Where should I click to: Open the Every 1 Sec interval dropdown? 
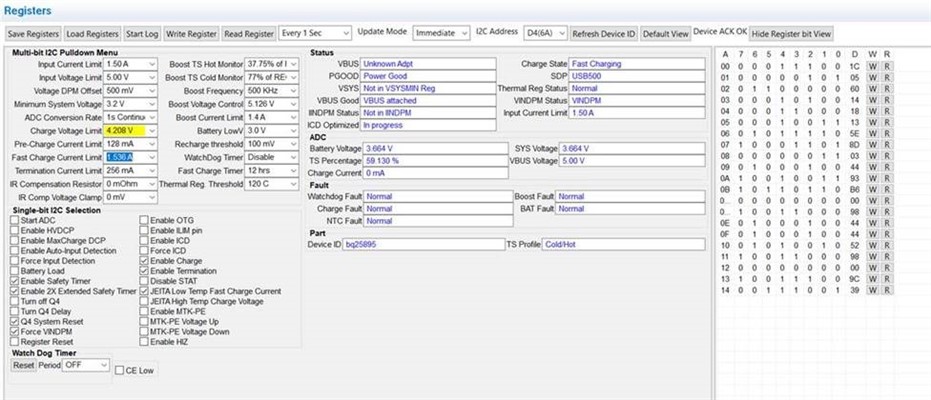click(x=315, y=33)
